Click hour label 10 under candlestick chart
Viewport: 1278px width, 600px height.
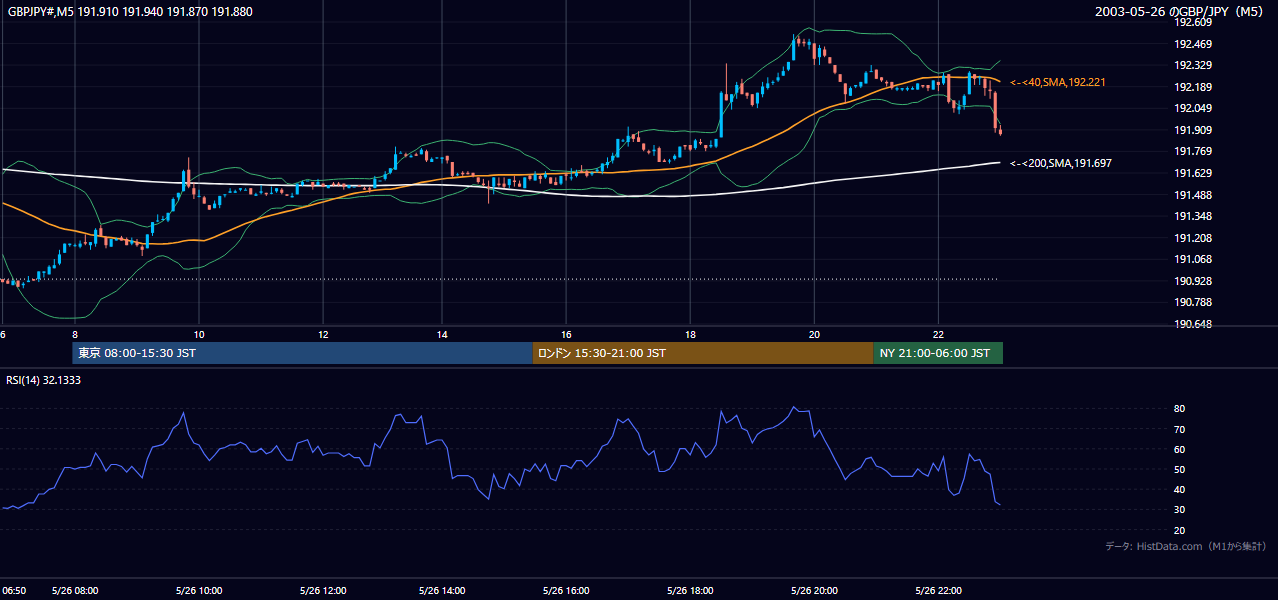[199, 334]
